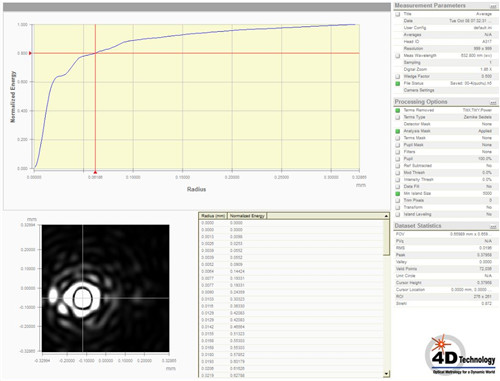Click the Normalized Energy column header
Image resolution: width=500 pixels, height=381 pixels.
point(247,216)
